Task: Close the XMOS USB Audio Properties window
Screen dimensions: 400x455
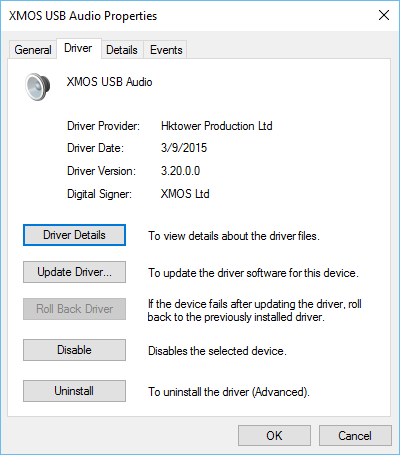Action: (384, 15)
